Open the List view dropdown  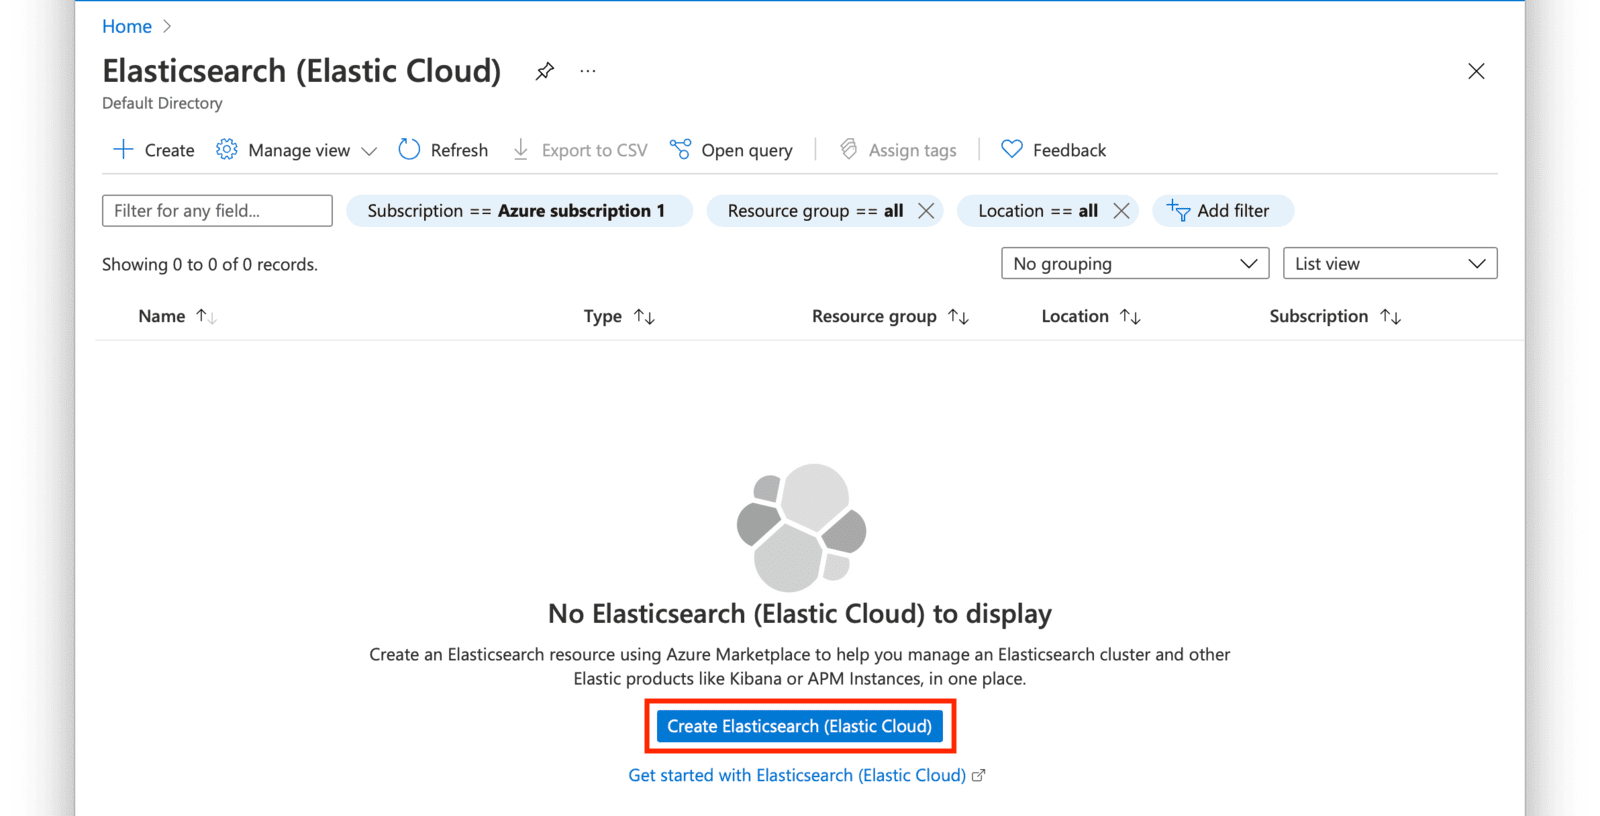(1390, 264)
